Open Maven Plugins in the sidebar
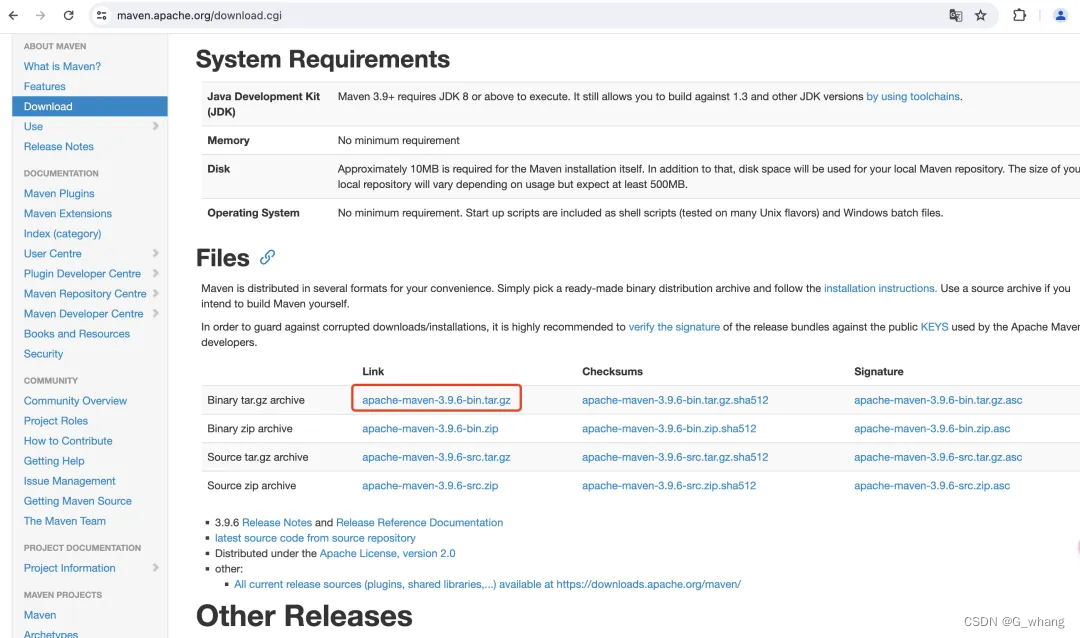Image resolution: width=1080 pixels, height=638 pixels. coord(59,194)
